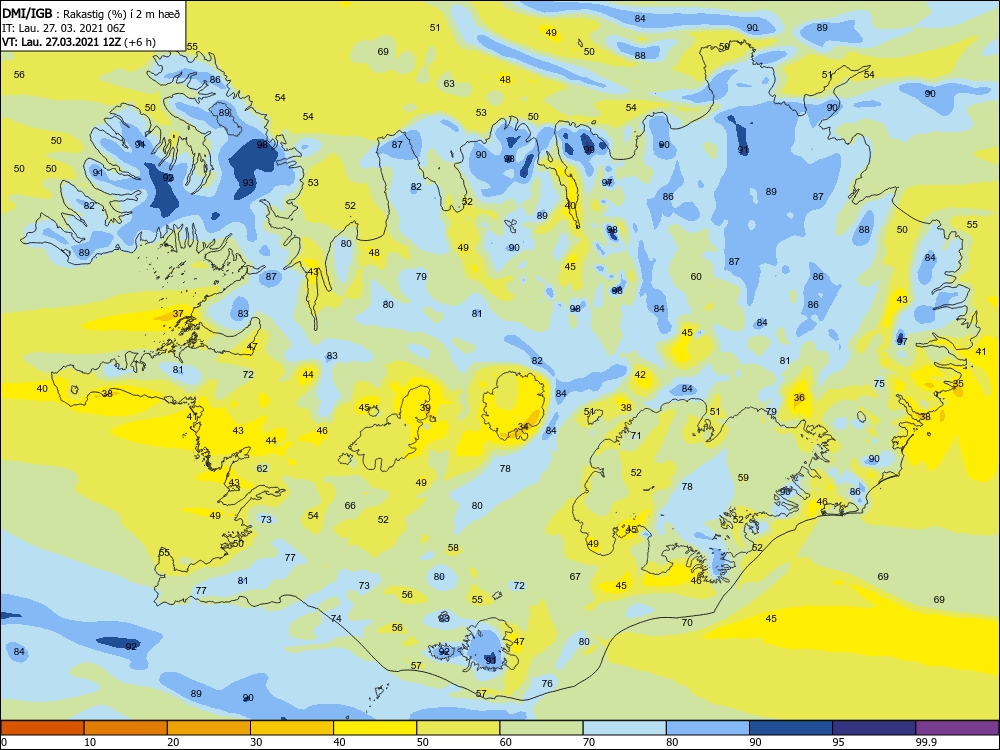Select the legend scale label '20'
This screenshot has width=1000, height=750.
(x=173, y=742)
